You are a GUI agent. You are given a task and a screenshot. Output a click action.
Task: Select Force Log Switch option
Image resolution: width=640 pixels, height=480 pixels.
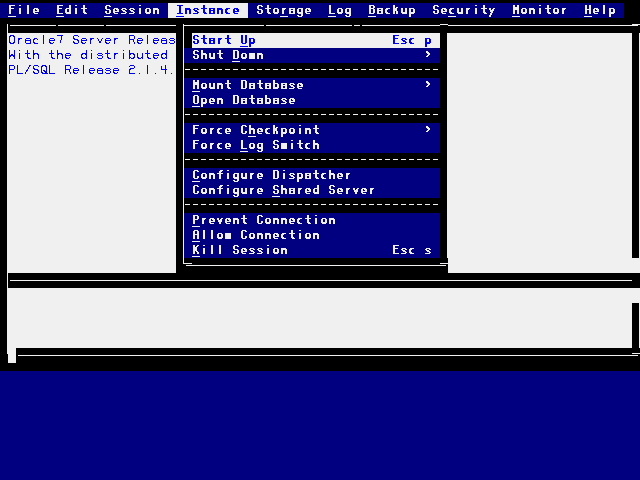256,145
